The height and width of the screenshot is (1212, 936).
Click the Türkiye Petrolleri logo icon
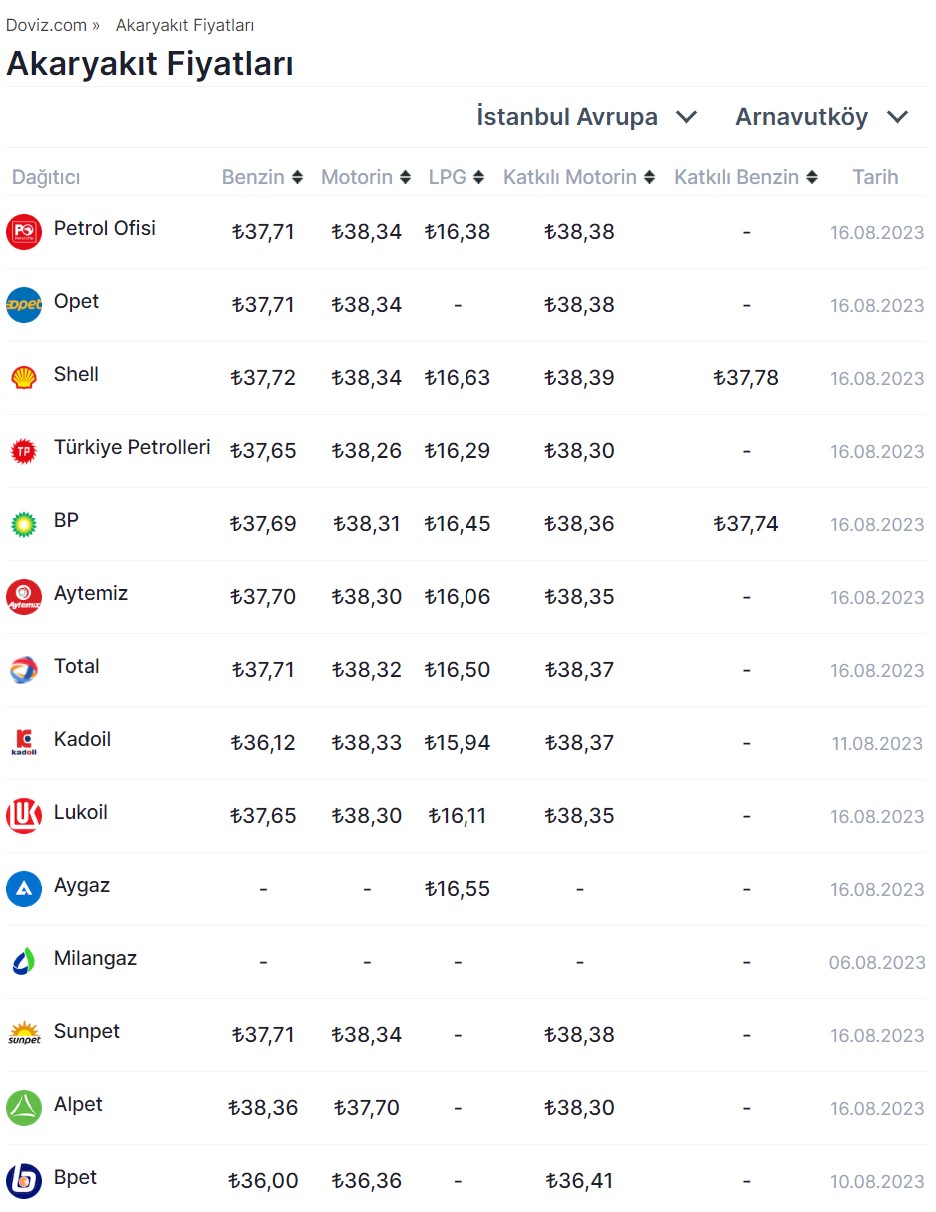[24, 451]
